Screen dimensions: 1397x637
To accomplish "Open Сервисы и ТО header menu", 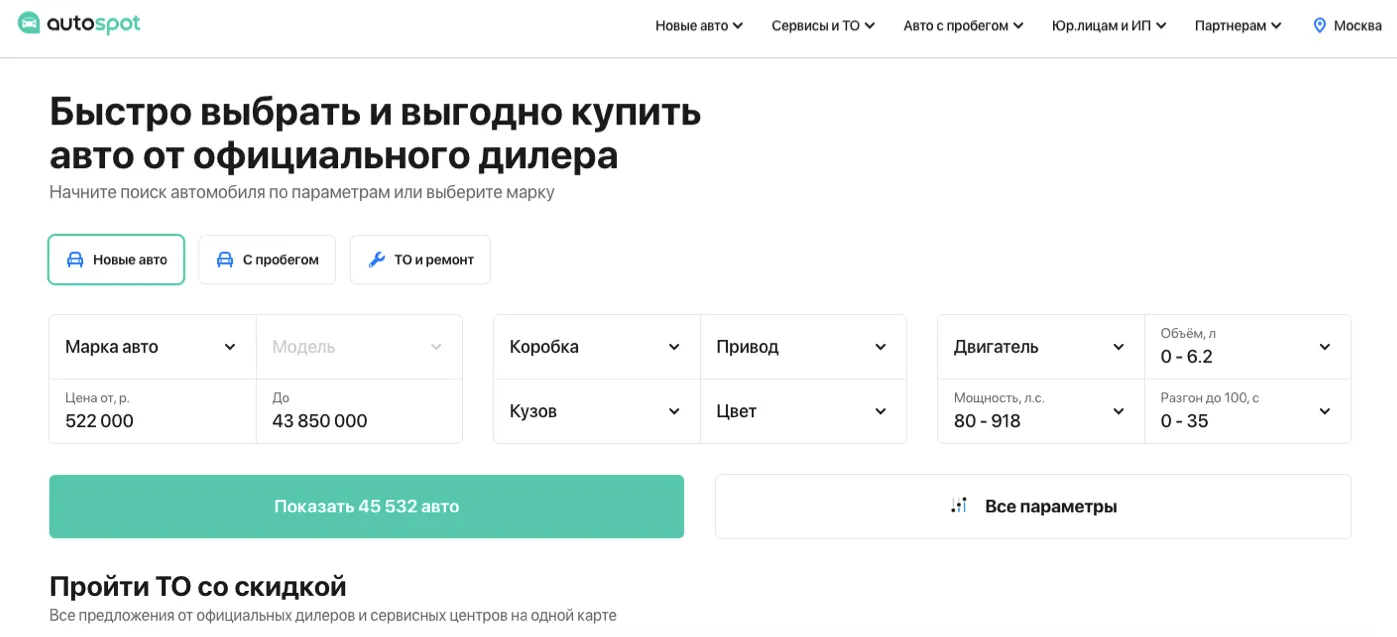I will pyautogui.click(x=823, y=26).
